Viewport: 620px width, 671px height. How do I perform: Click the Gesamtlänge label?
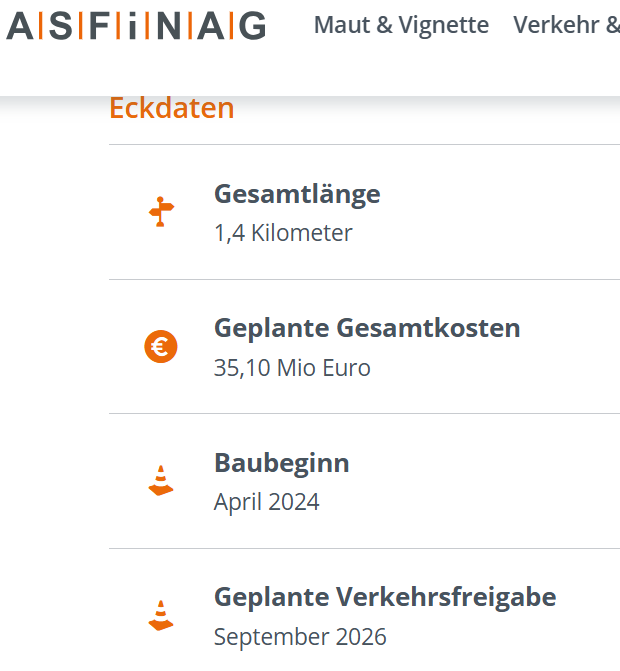coord(297,195)
